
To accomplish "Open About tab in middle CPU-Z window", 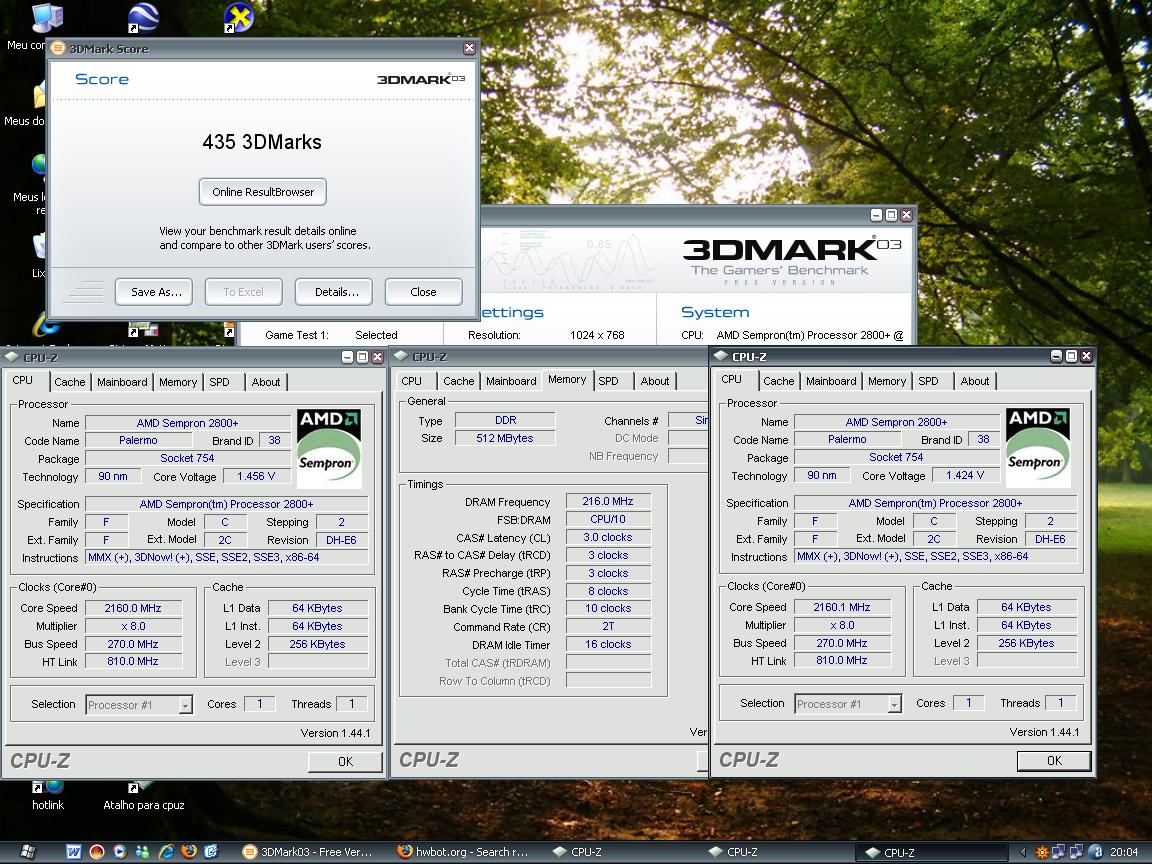I will [655, 381].
